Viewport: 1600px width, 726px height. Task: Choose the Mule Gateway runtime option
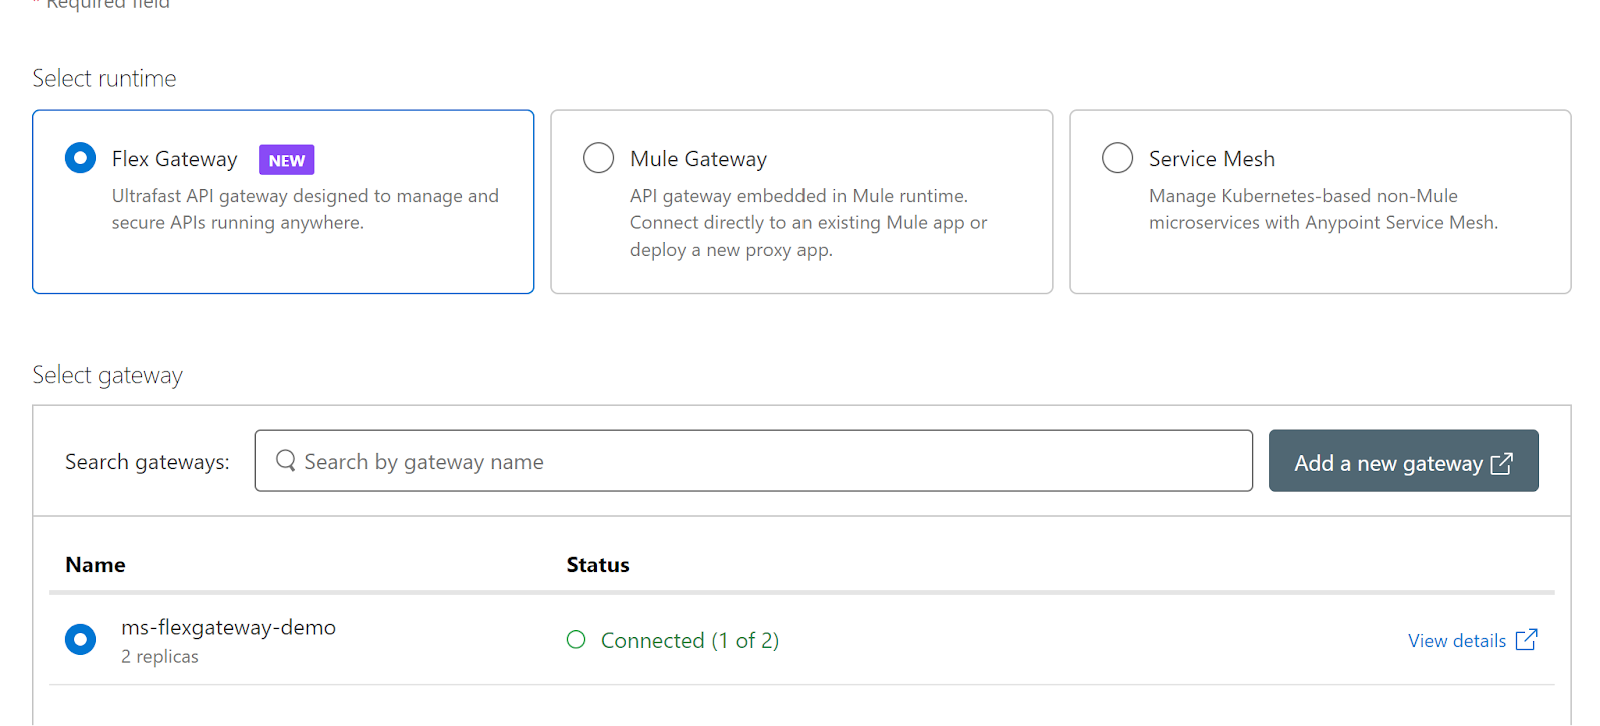(598, 158)
